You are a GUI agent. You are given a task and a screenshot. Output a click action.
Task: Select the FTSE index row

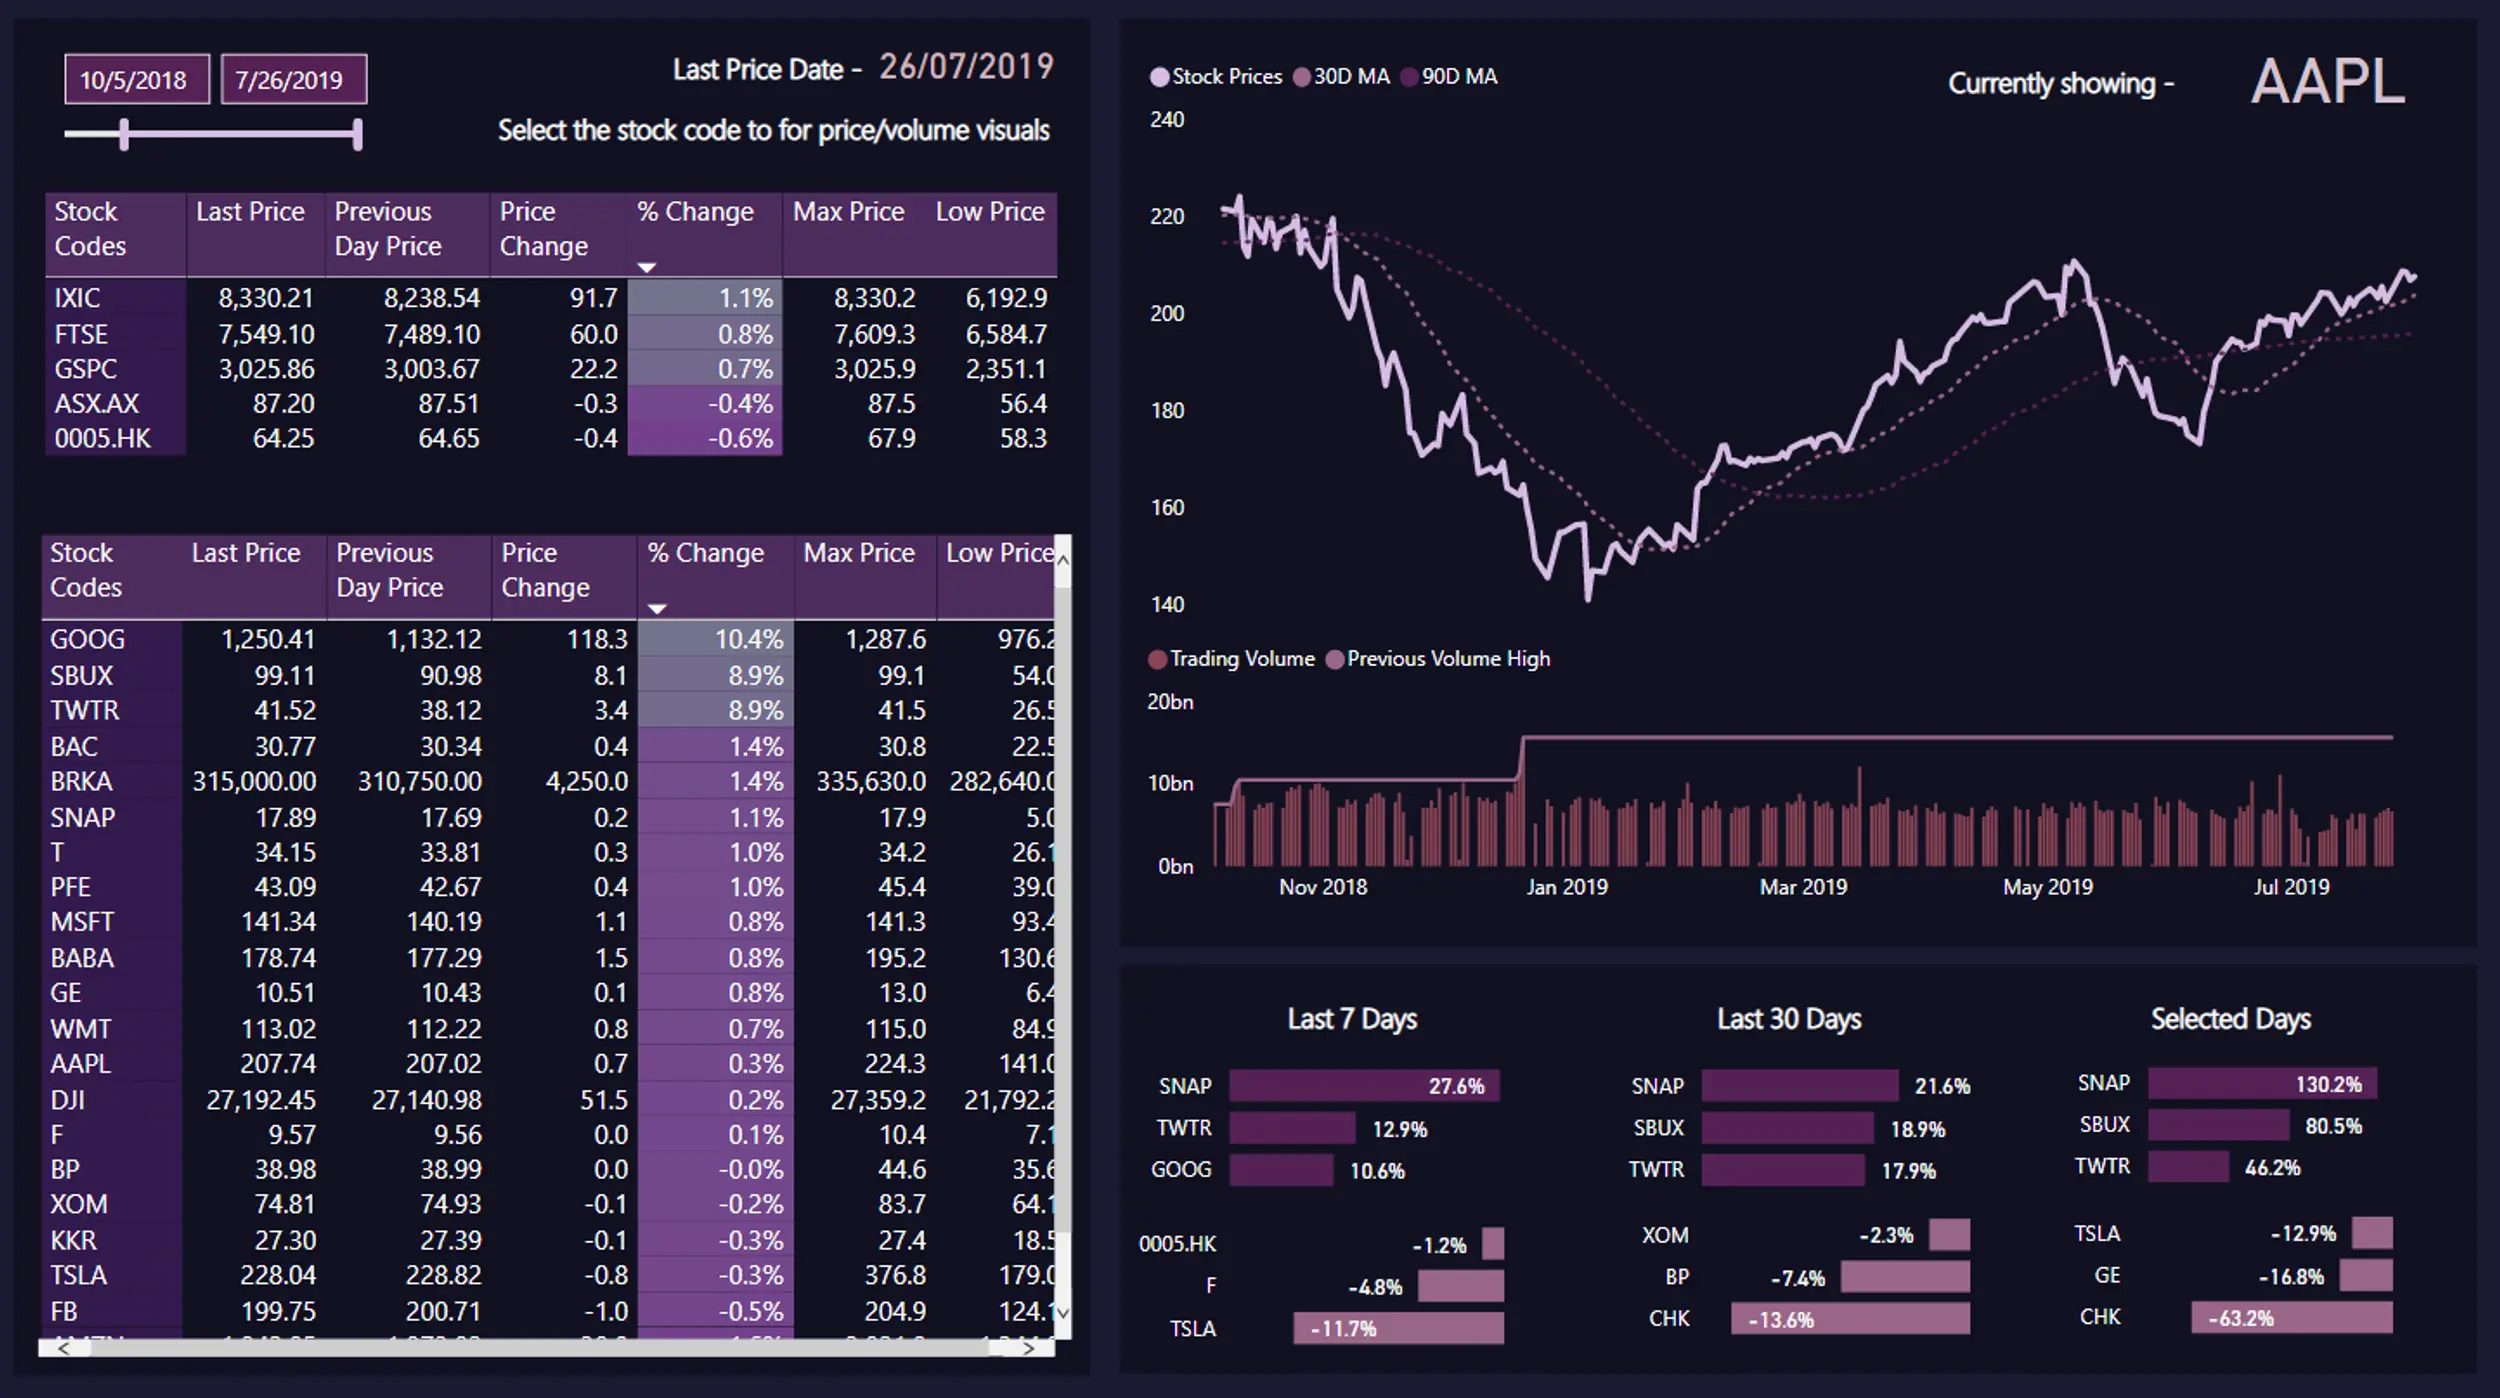(x=76, y=333)
